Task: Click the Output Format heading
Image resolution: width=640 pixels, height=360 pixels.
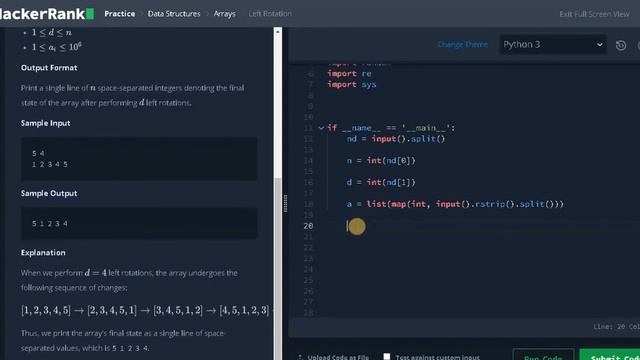Action: [49, 67]
